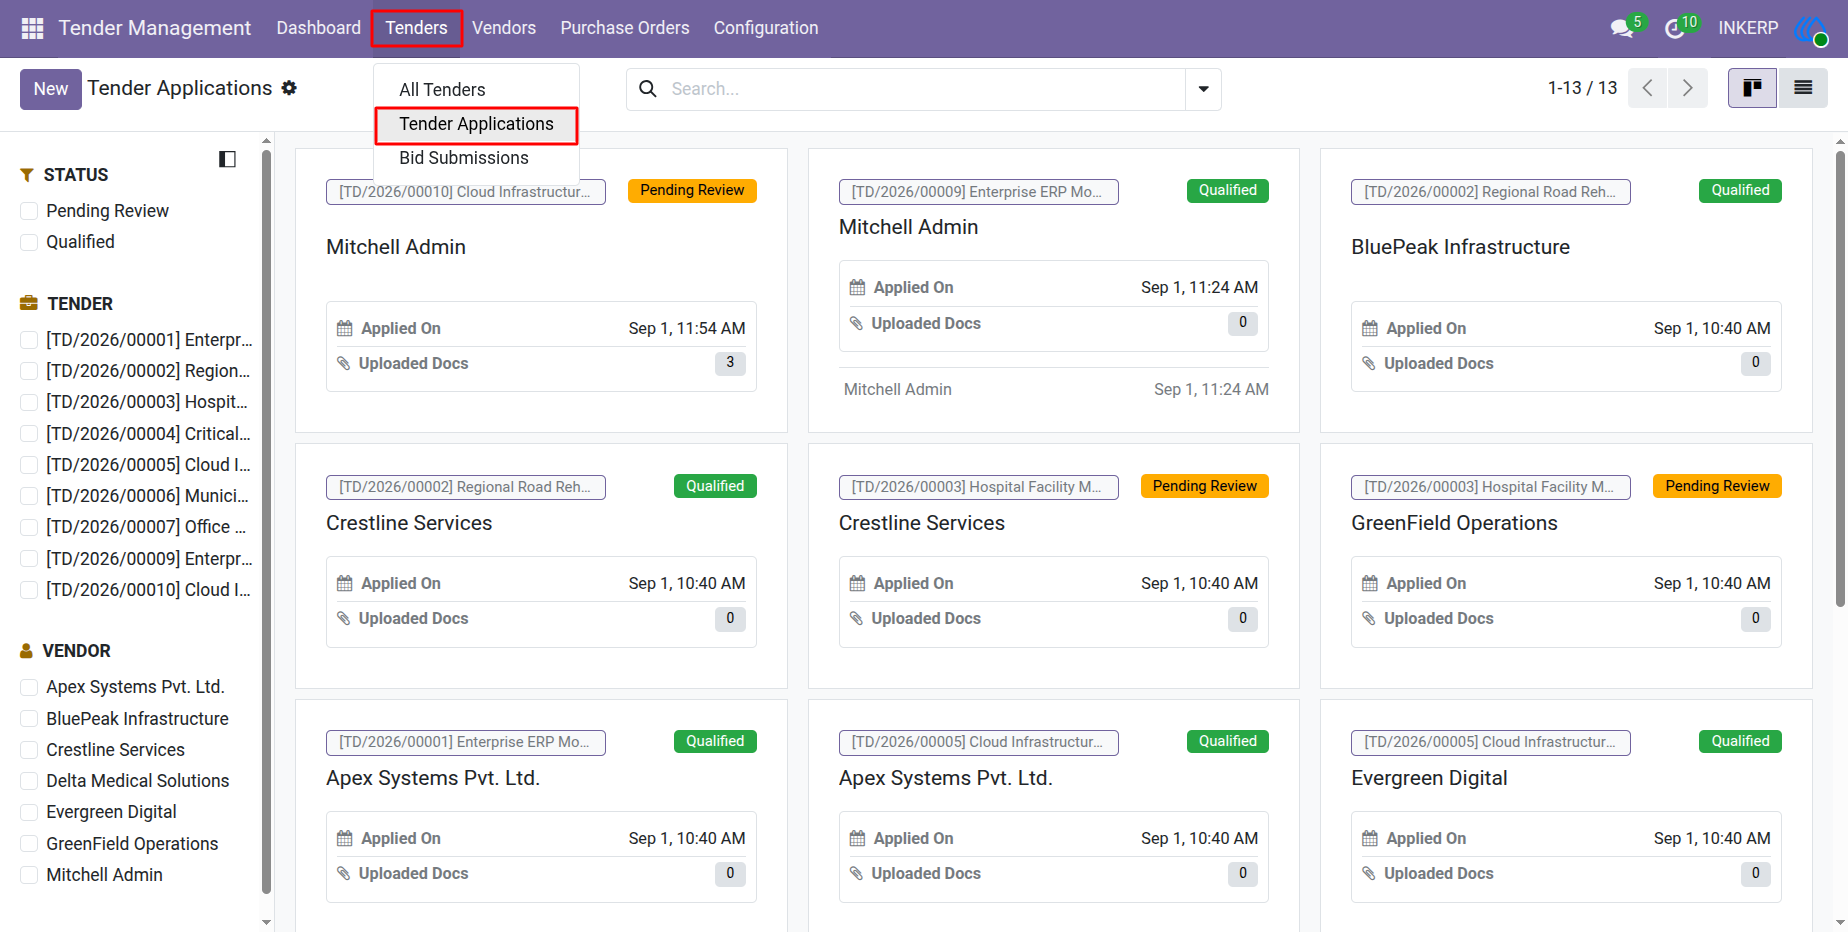Switch to Kanban view
This screenshot has width=1848, height=932.
(x=1752, y=88)
